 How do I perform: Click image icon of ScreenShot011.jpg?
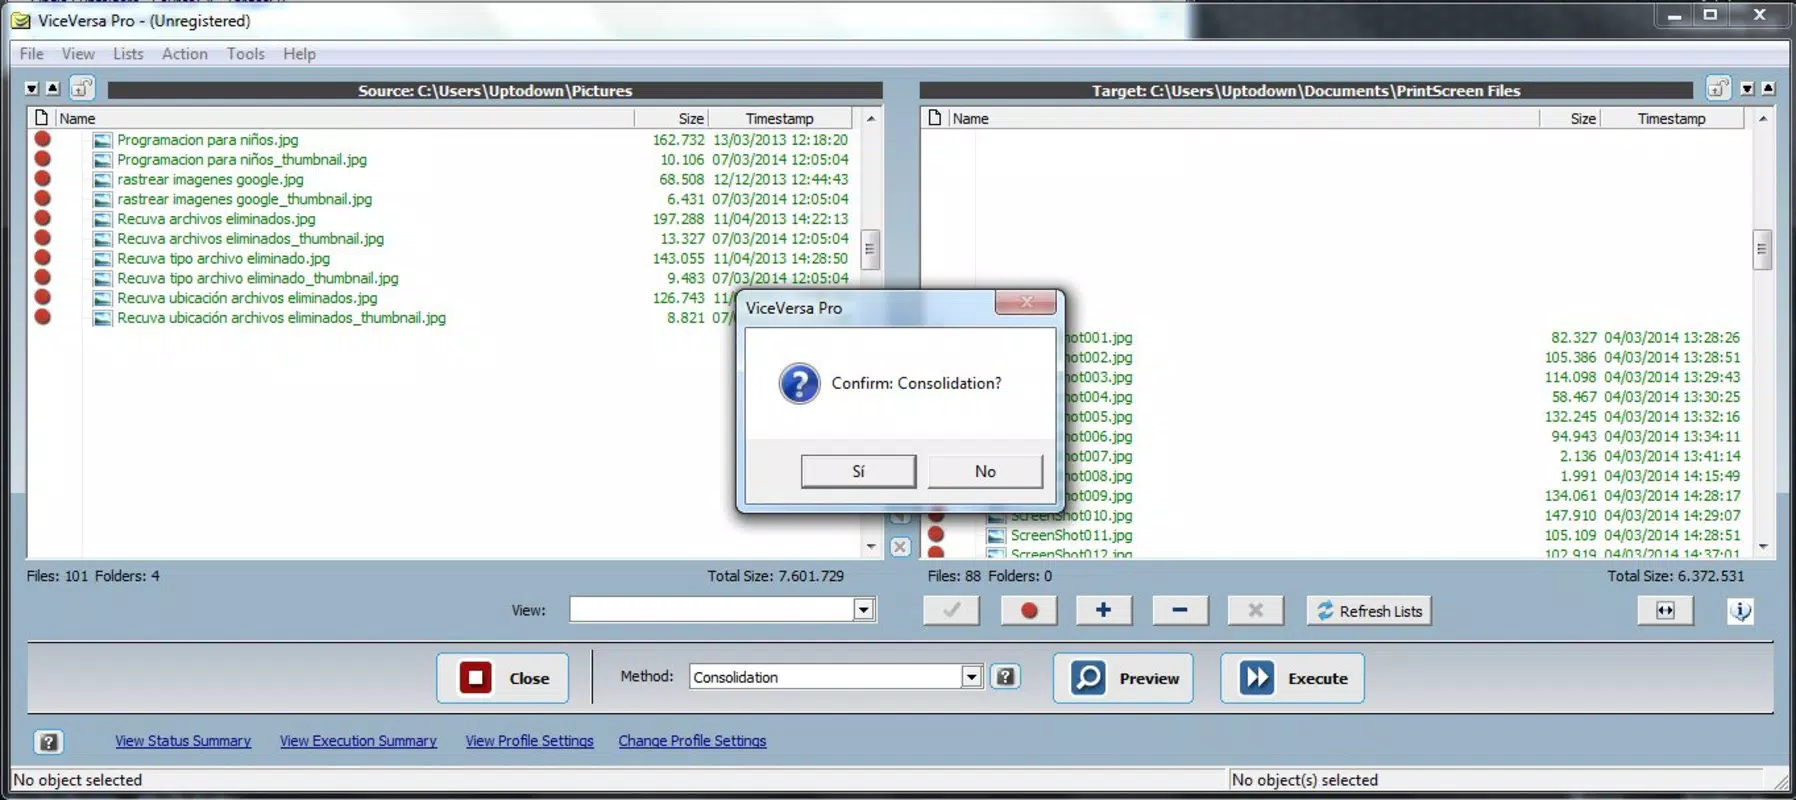[996, 536]
